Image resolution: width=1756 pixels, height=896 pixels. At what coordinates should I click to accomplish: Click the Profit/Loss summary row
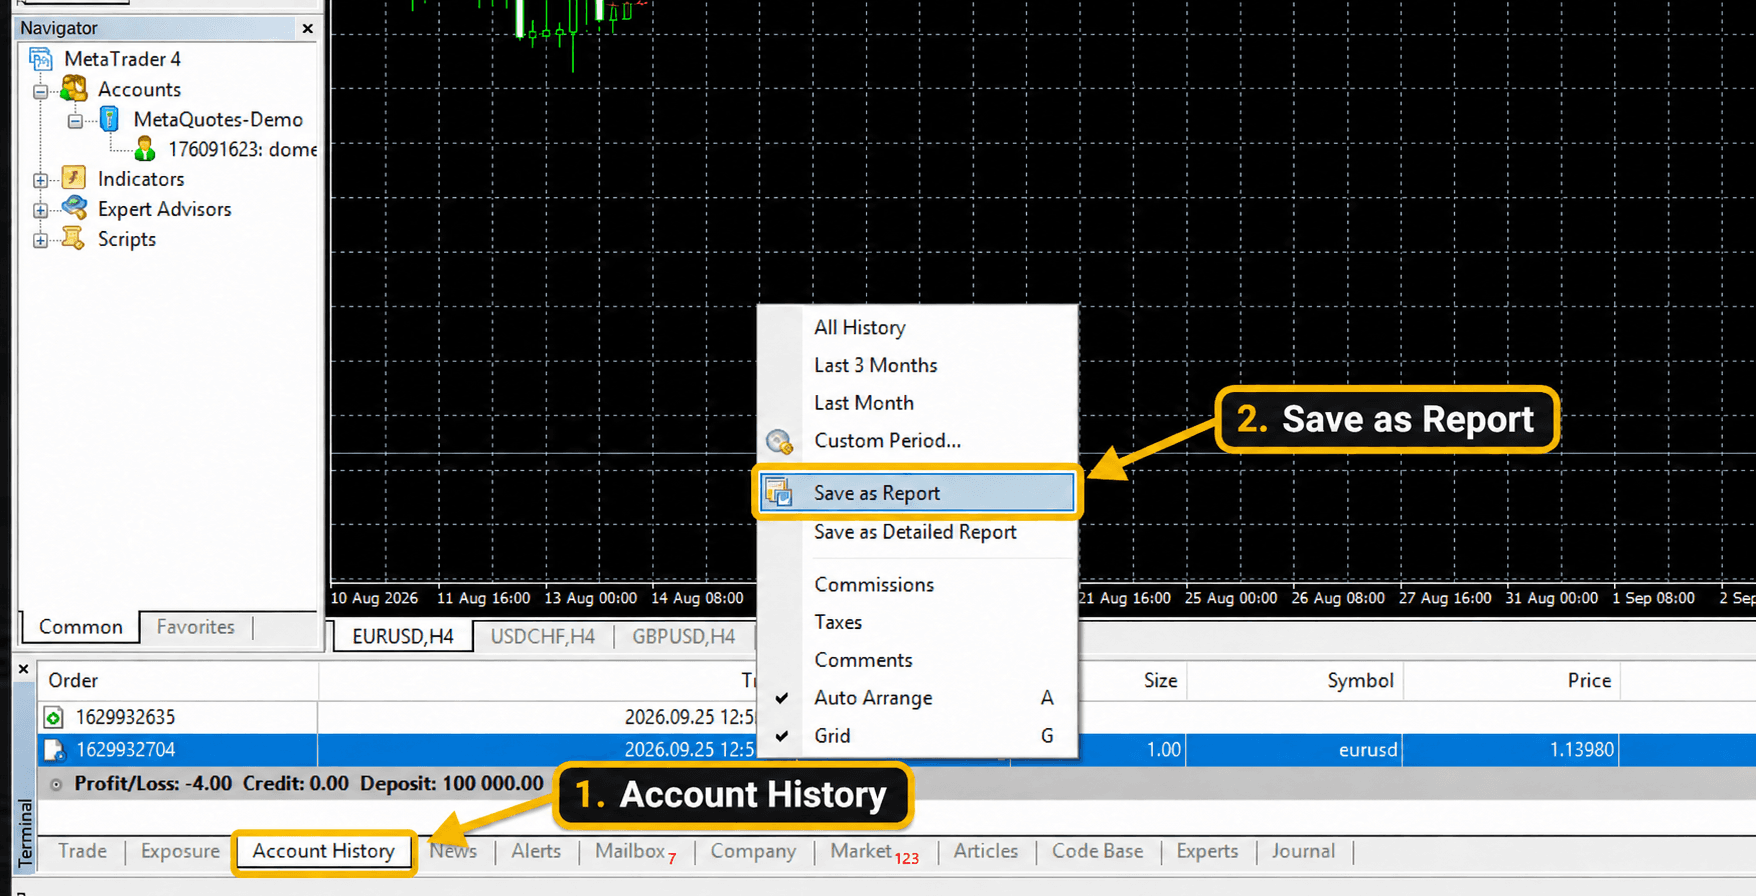point(896,784)
